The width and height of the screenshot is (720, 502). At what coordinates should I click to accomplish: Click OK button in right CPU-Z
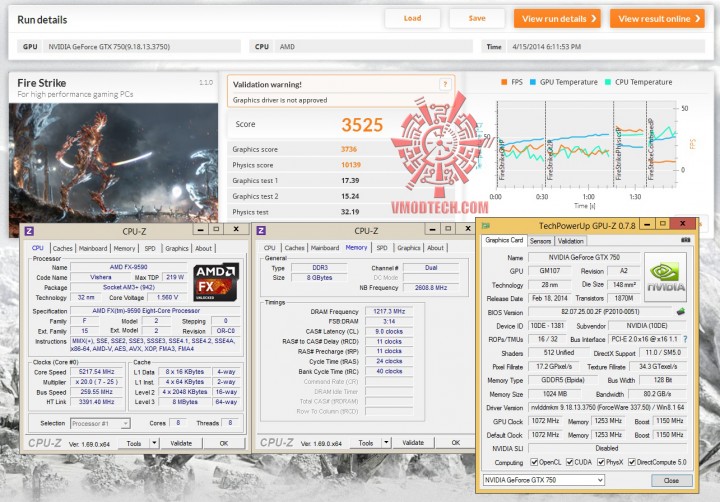pyautogui.click(x=456, y=443)
